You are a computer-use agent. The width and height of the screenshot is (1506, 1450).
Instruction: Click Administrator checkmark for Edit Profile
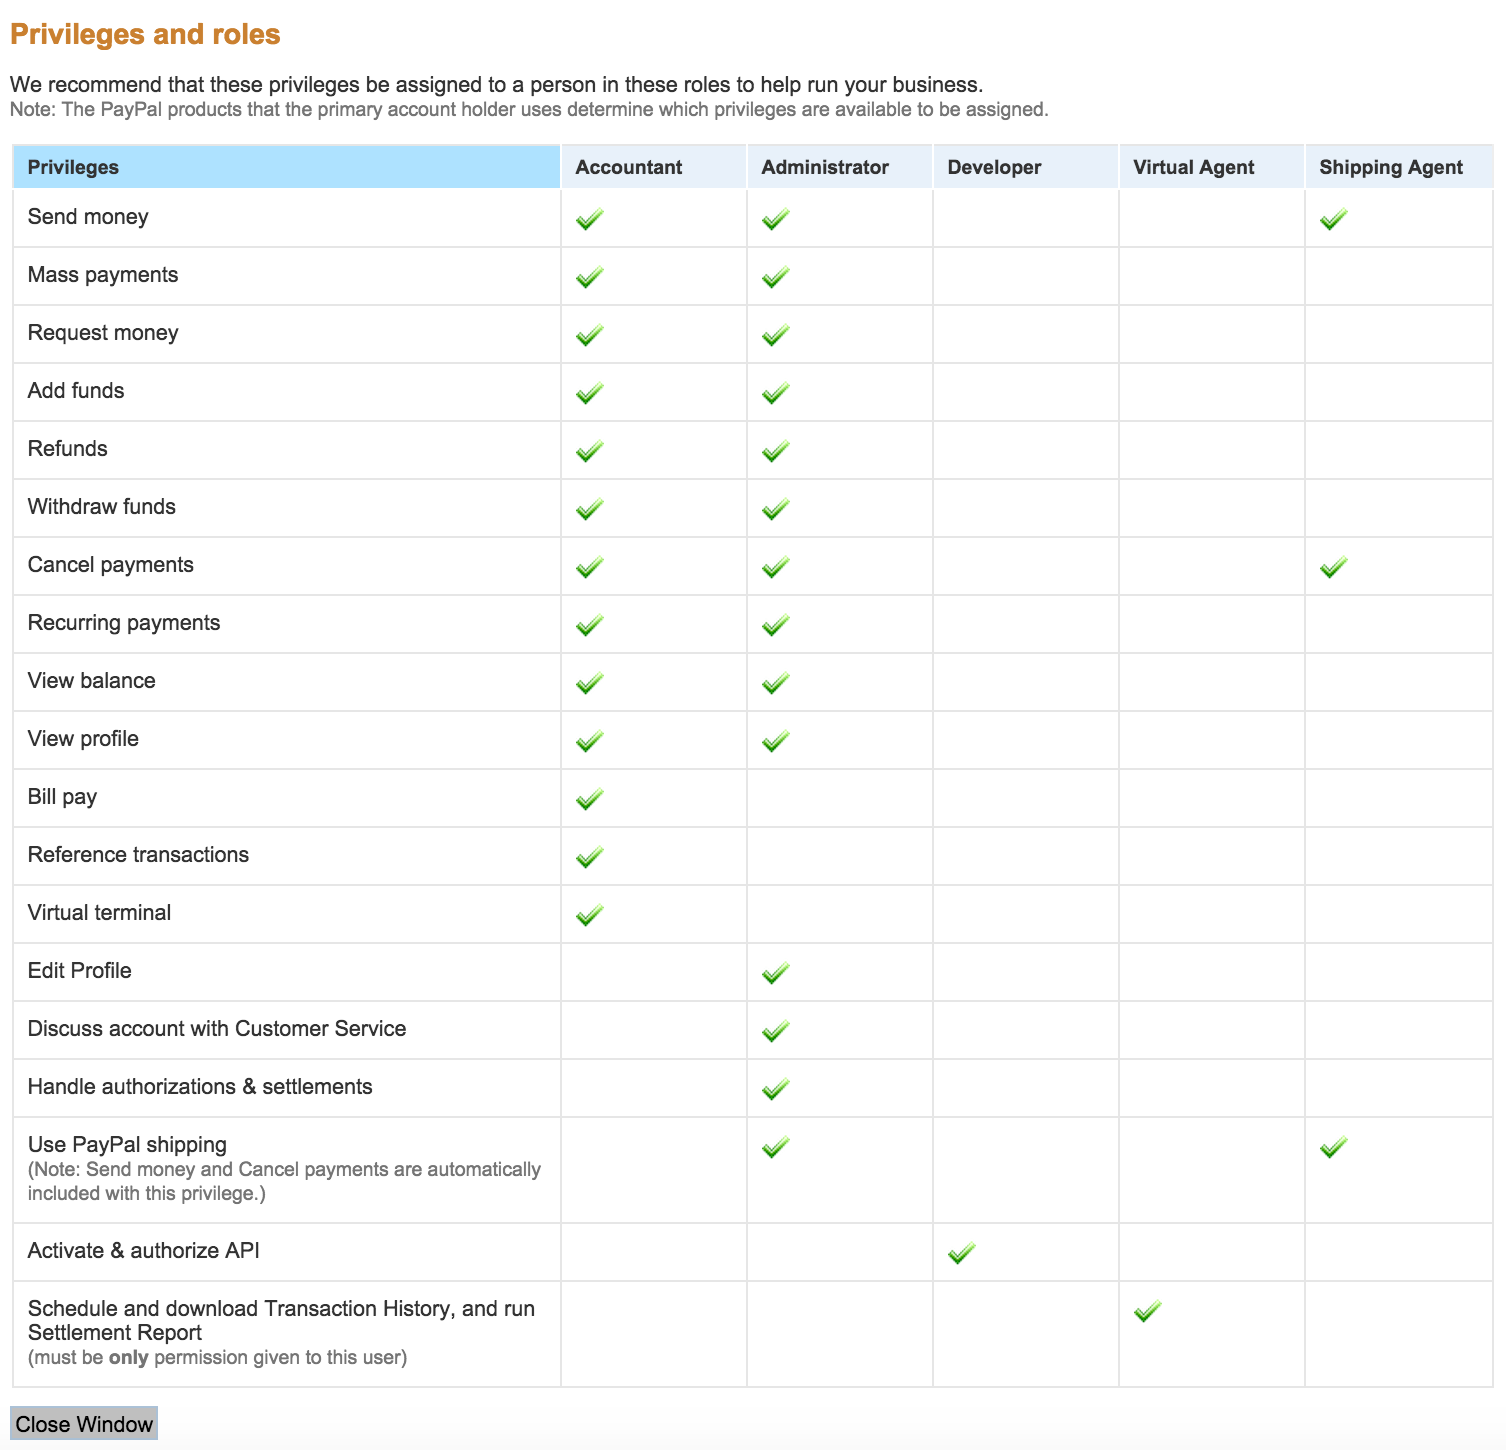pos(776,973)
